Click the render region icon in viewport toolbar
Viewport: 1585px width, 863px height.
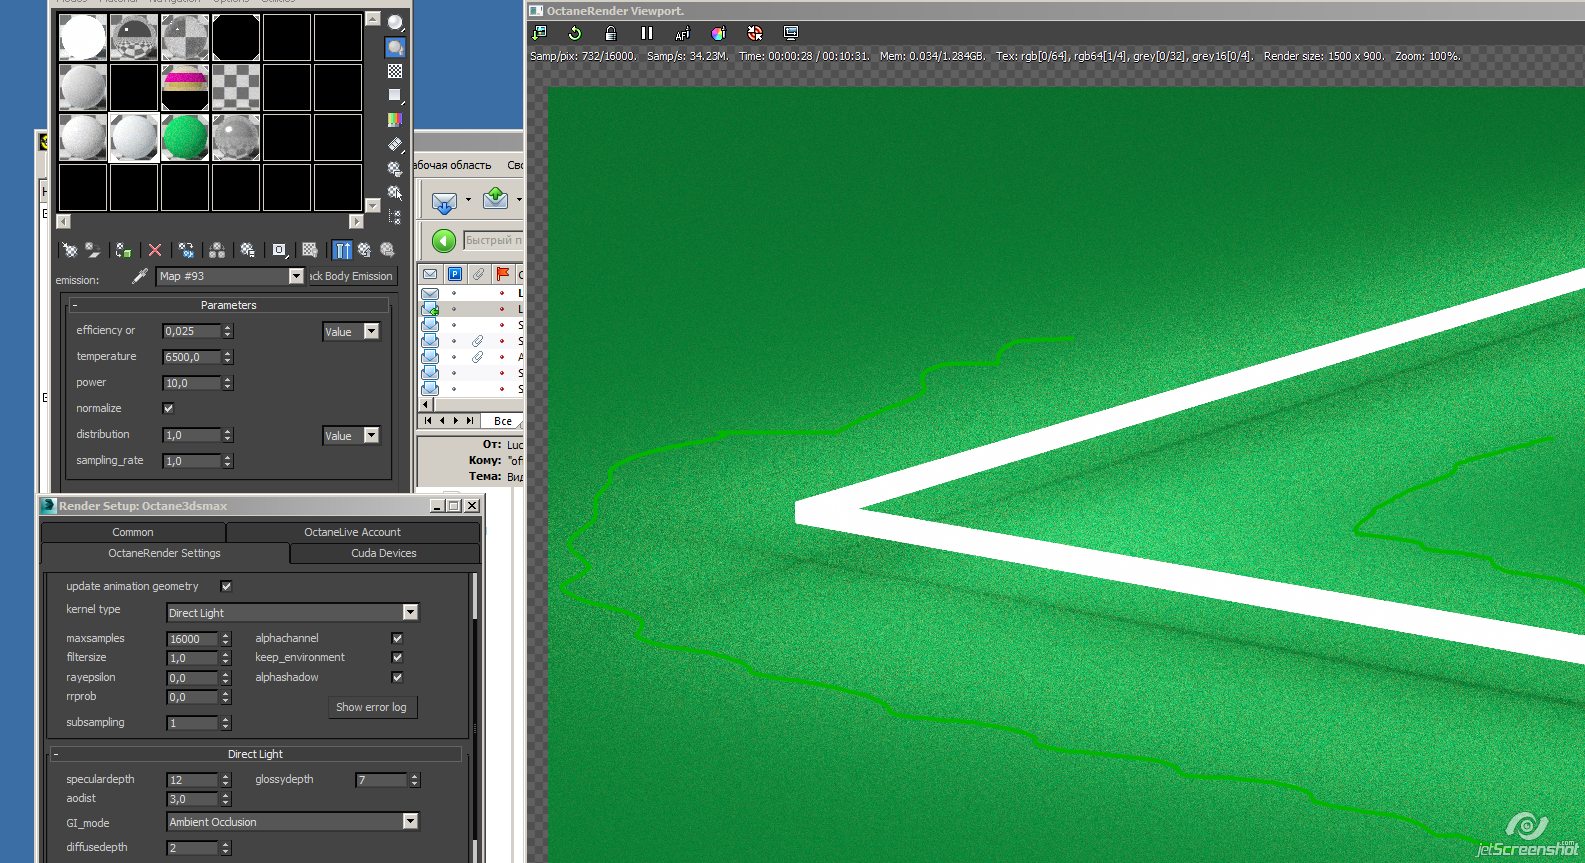tap(755, 33)
